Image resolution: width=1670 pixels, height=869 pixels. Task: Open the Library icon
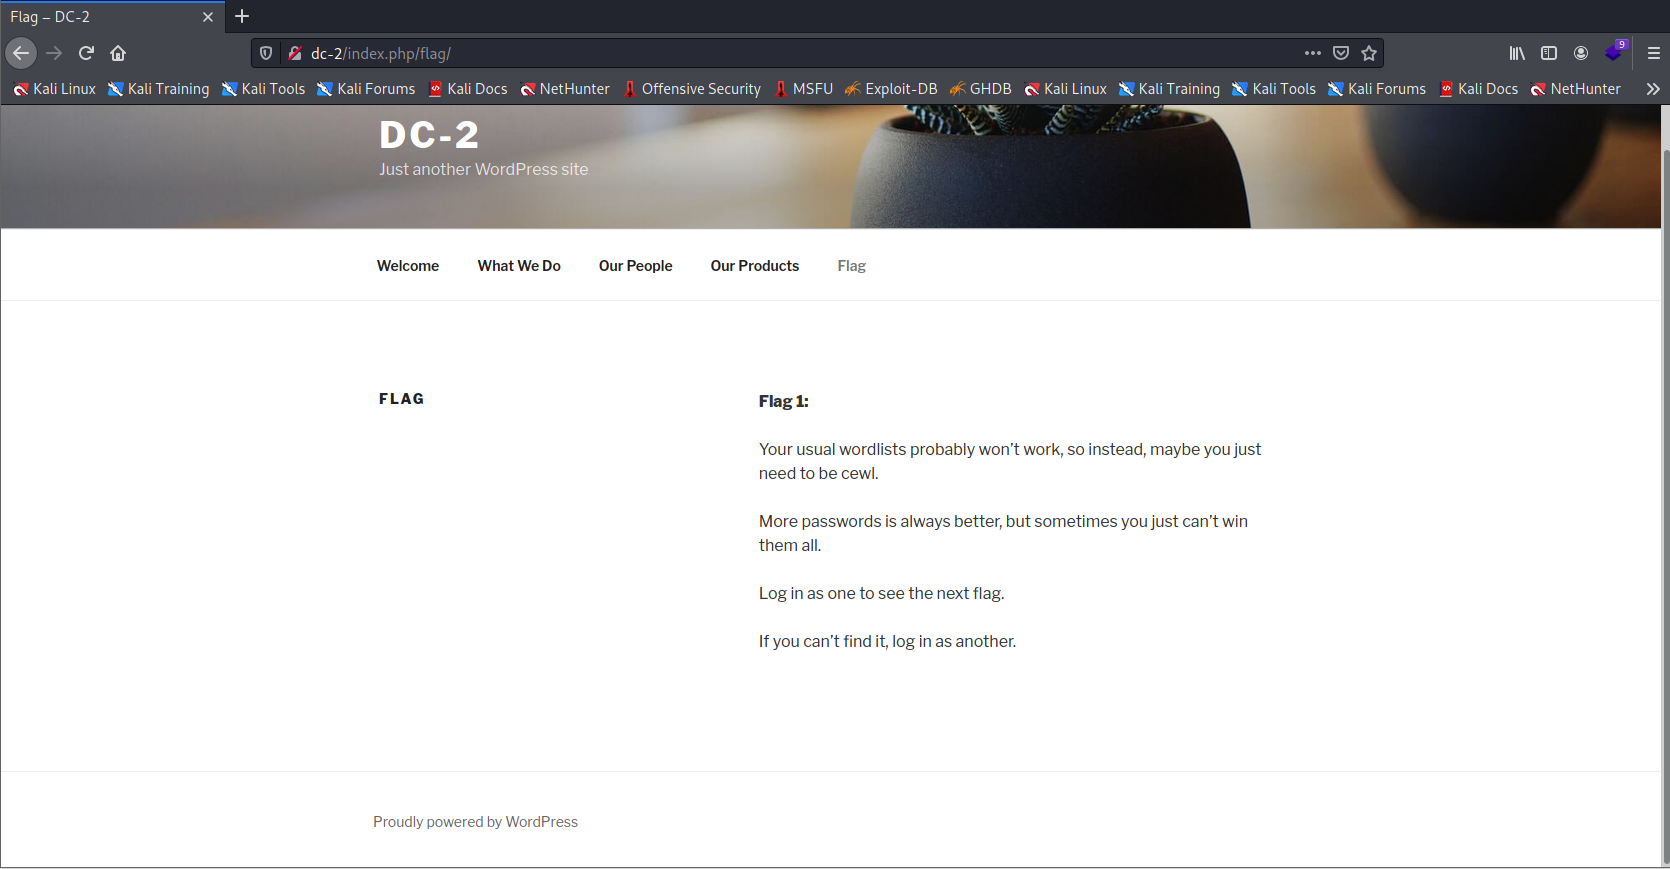(x=1517, y=53)
